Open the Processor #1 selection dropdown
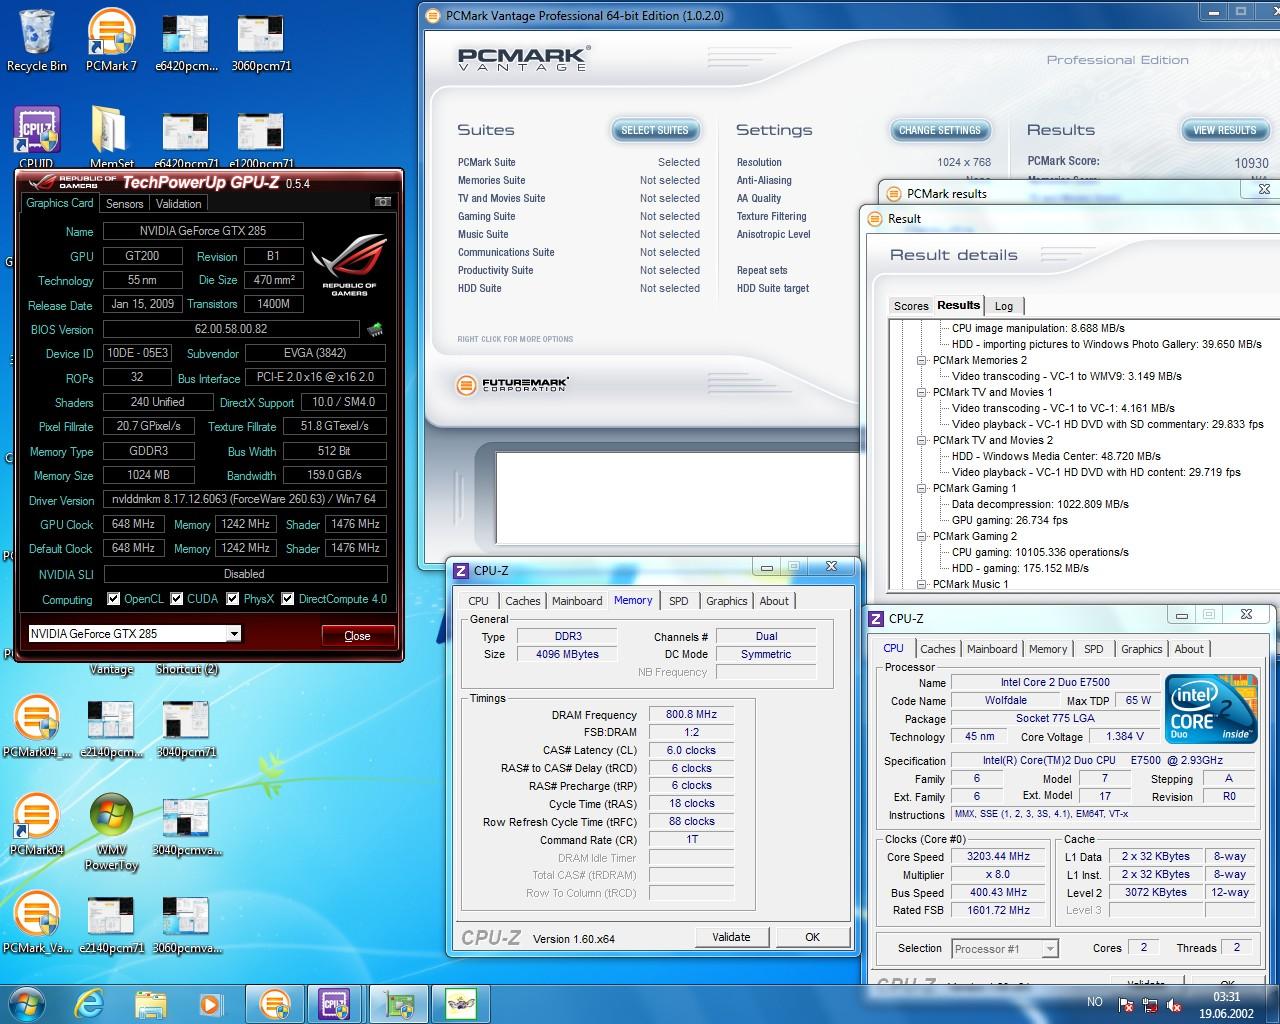Screen dimensions: 1280x1024 [x=1004, y=949]
